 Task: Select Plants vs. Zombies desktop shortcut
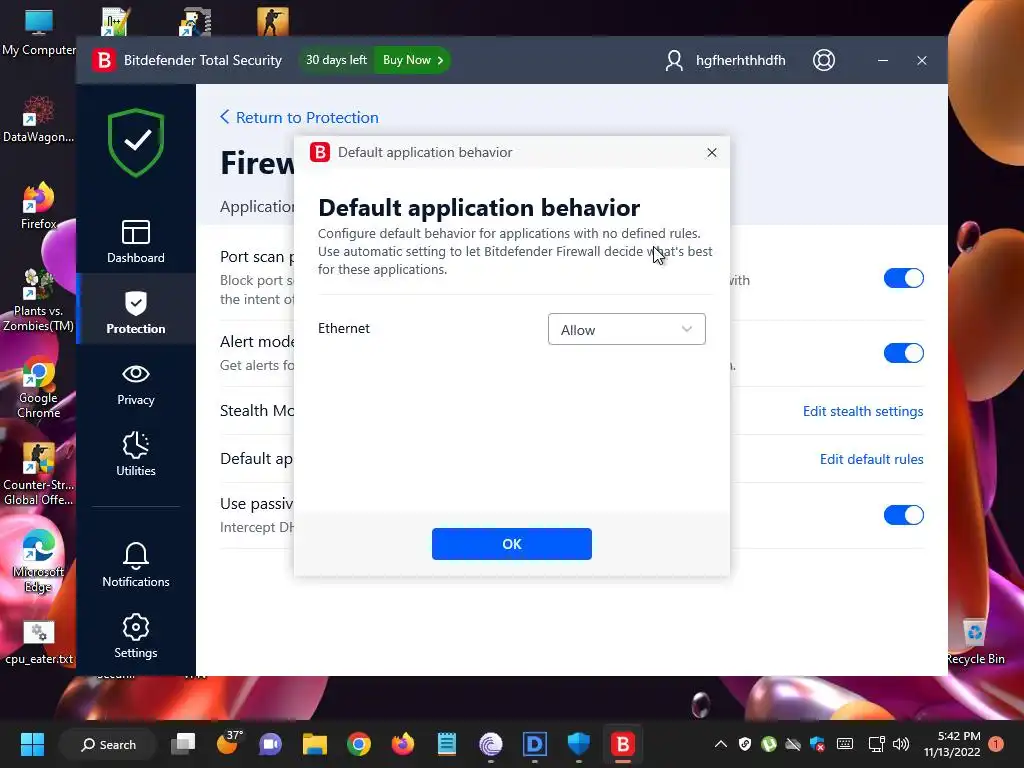pos(38,300)
